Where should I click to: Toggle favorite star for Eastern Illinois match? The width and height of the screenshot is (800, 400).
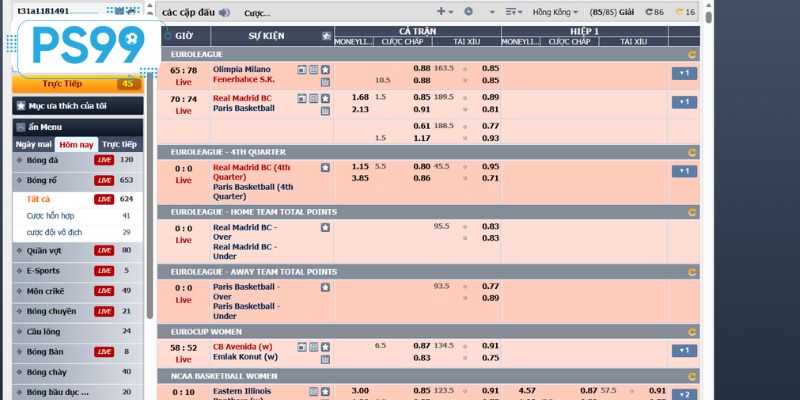325,391
